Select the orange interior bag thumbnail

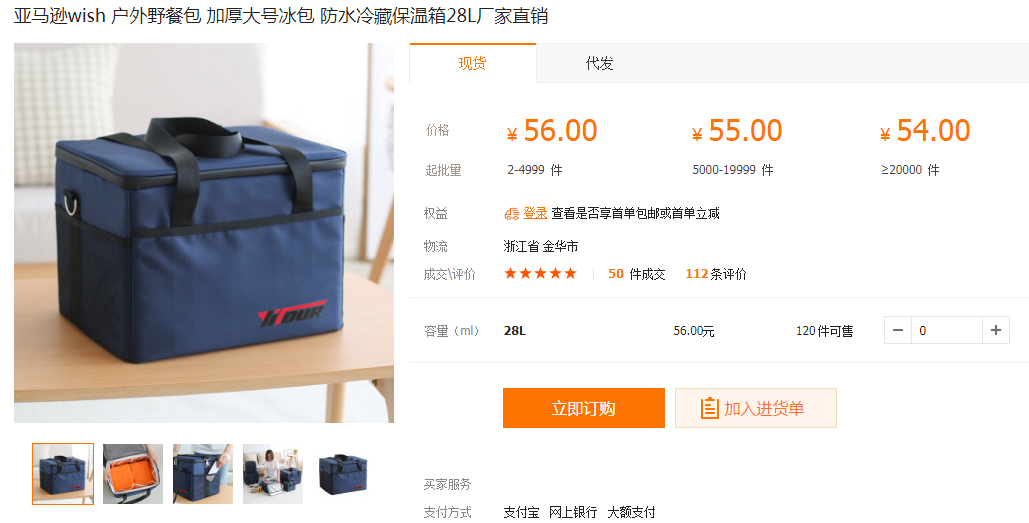point(133,474)
